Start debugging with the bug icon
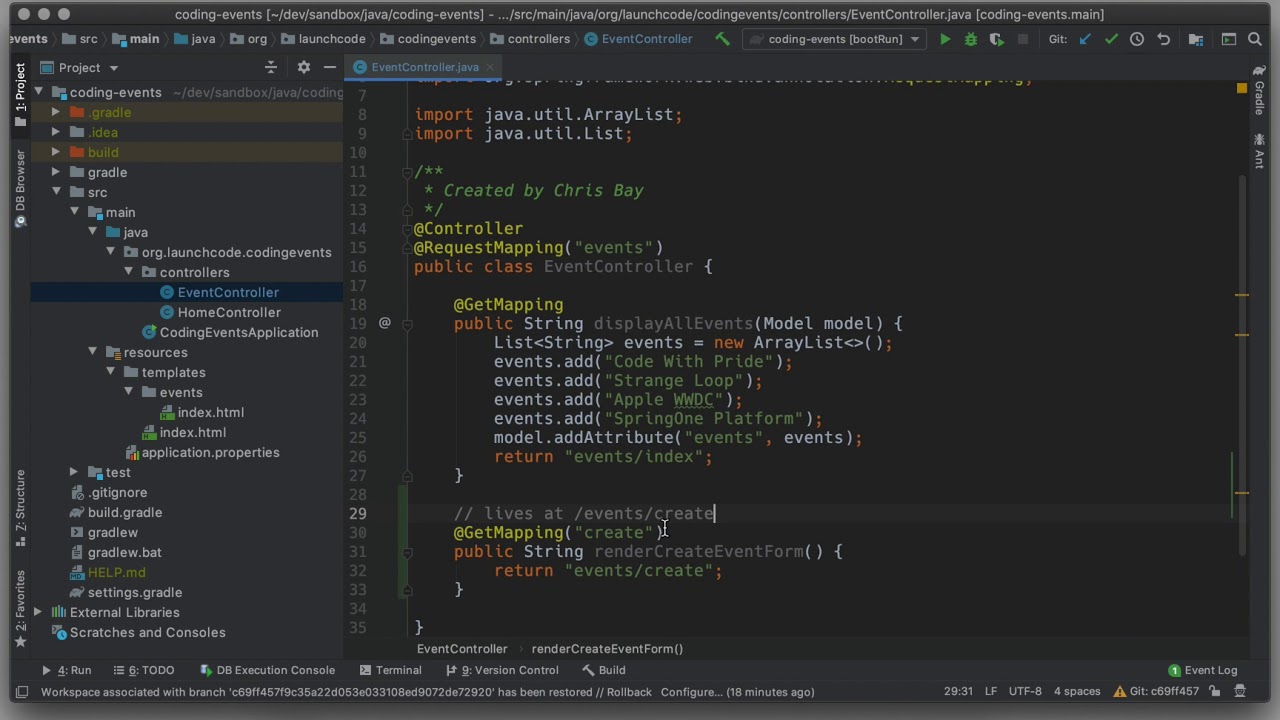Viewport: 1280px width, 720px height. pyautogui.click(x=970, y=39)
